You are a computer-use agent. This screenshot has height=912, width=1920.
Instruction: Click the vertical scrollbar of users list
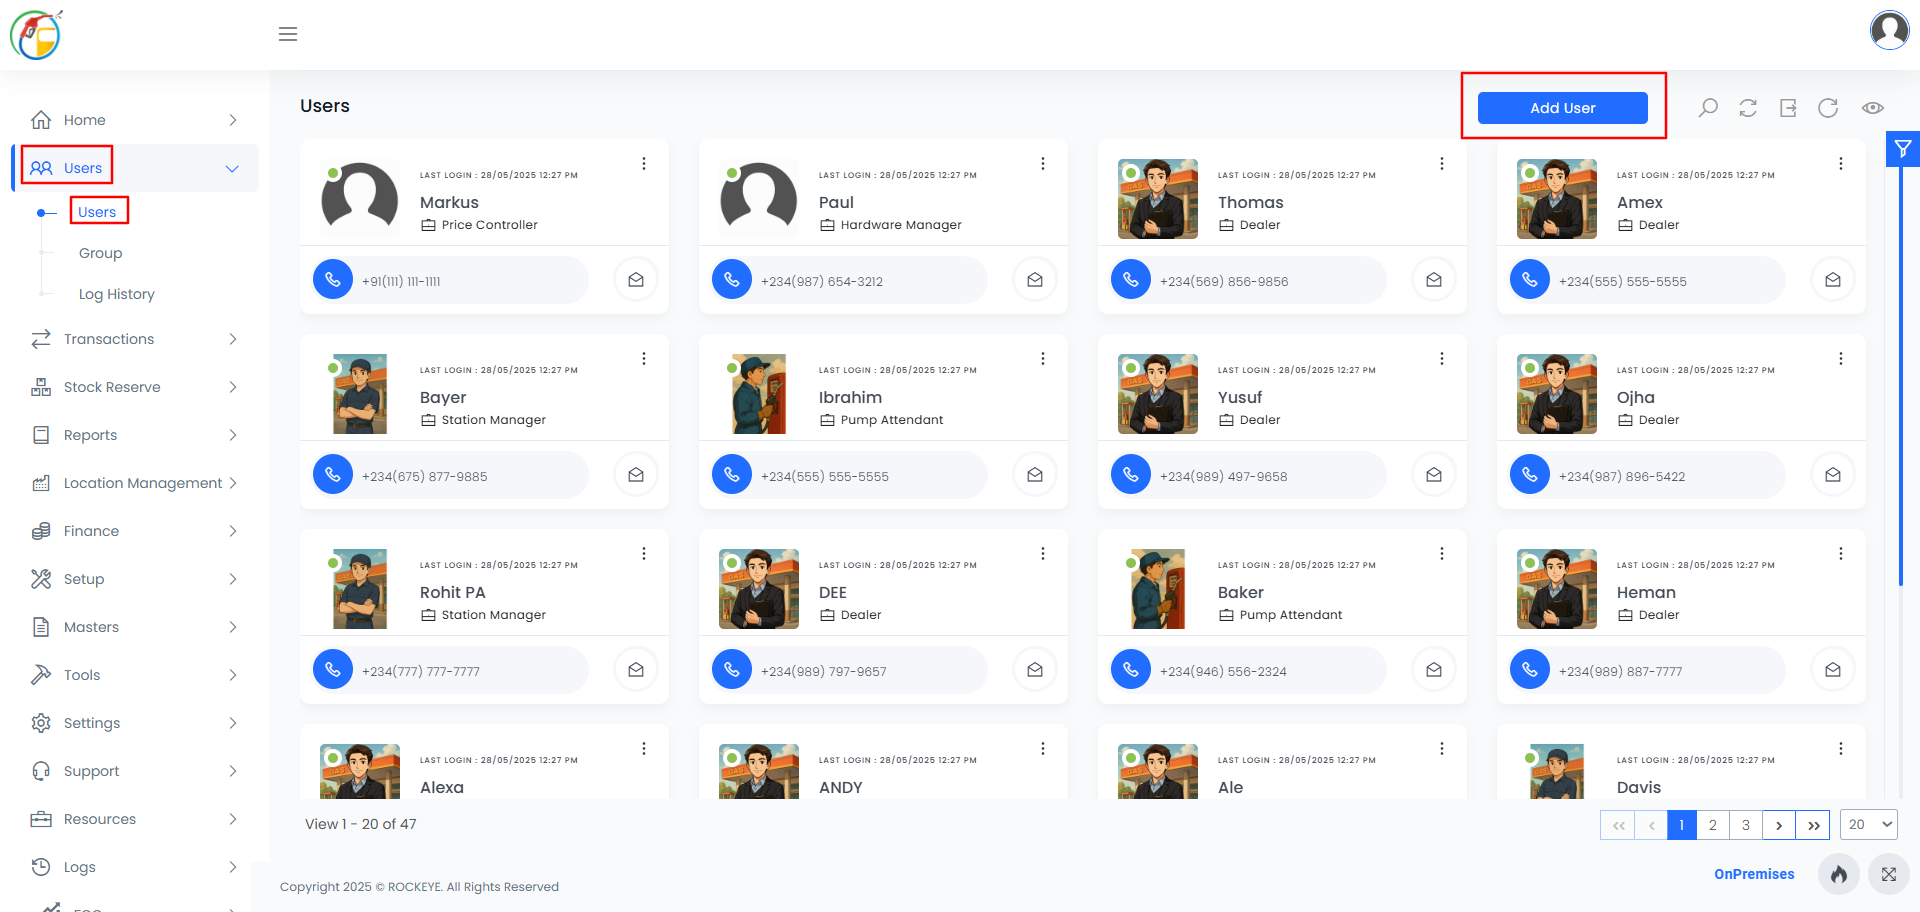[1901, 375]
